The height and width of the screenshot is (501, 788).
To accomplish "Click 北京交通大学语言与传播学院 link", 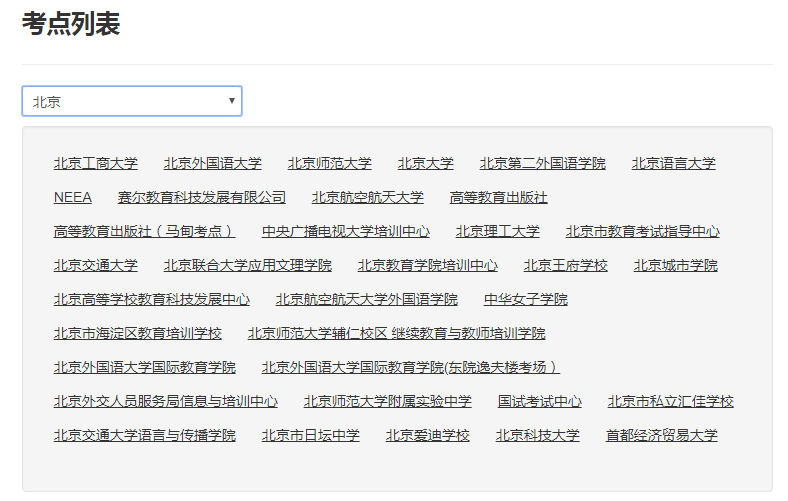I will tap(145, 435).
